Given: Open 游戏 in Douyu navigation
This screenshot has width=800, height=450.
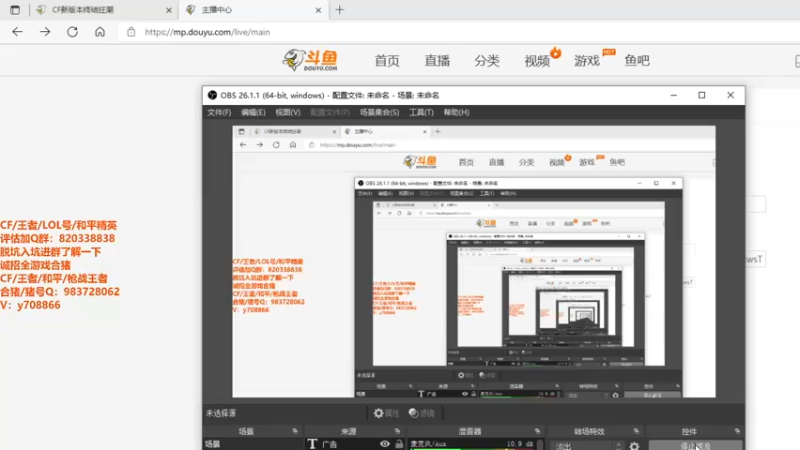Looking at the screenshot, I should (x=587, y=61).
